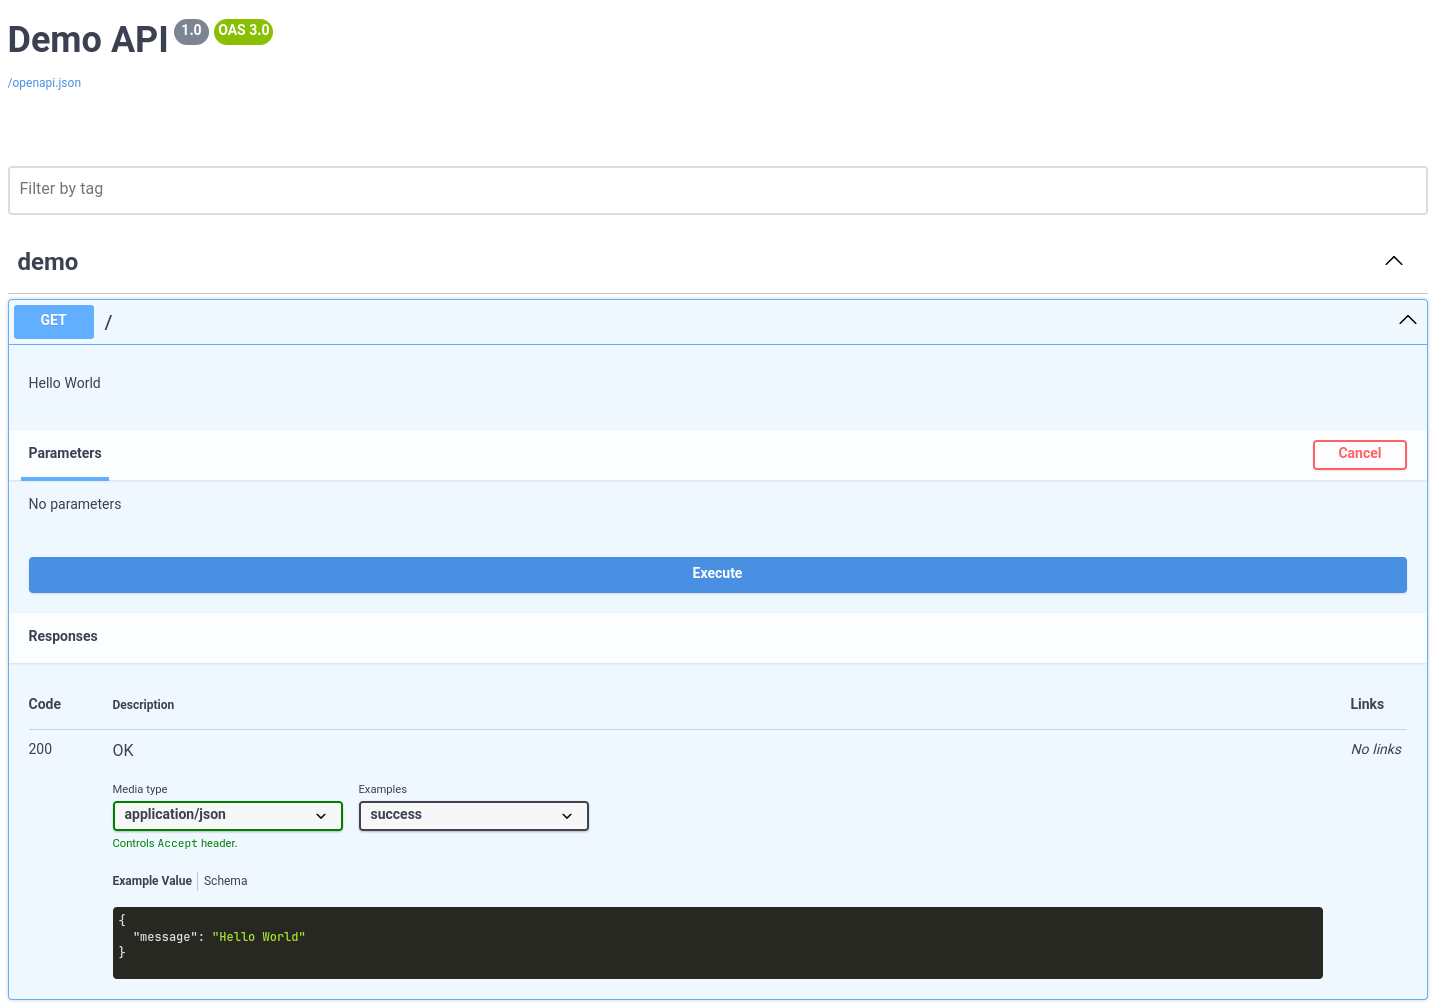This screenshot has width=1437, height=1007.
Task: Click the Hello World JSON example block
Action: tap(717, 942)
